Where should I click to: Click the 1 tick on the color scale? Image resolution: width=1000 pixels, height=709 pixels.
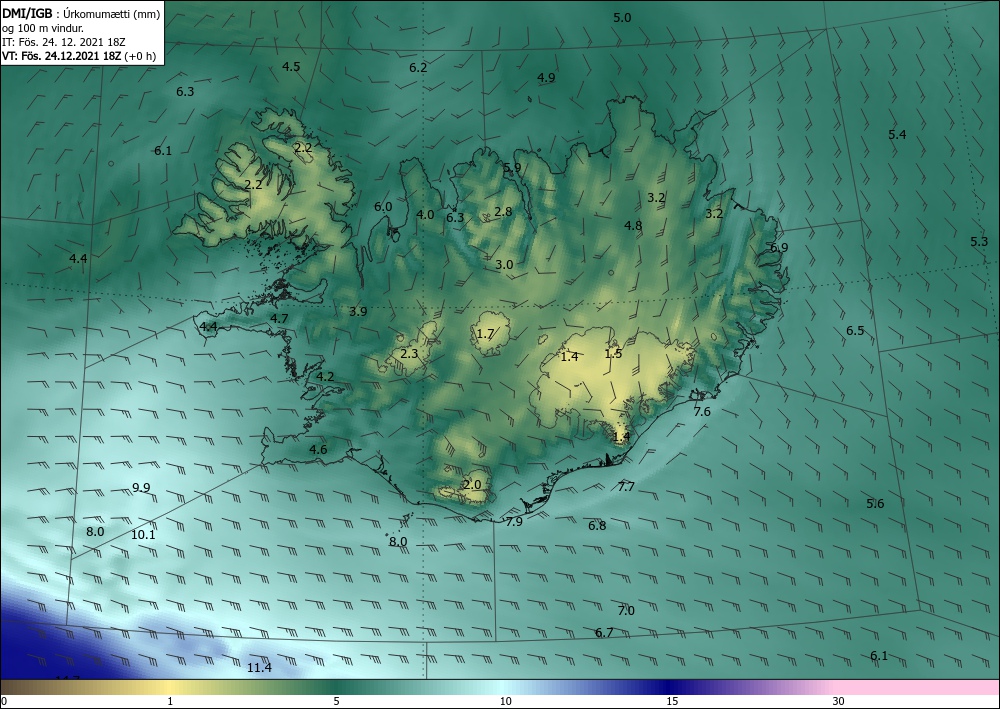[x=170, y=702]
